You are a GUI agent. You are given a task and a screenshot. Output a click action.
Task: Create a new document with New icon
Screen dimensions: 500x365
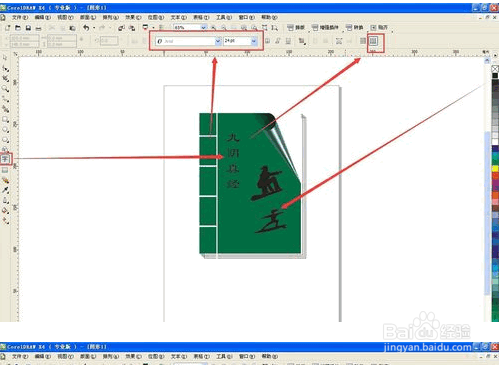pos(7,28)
